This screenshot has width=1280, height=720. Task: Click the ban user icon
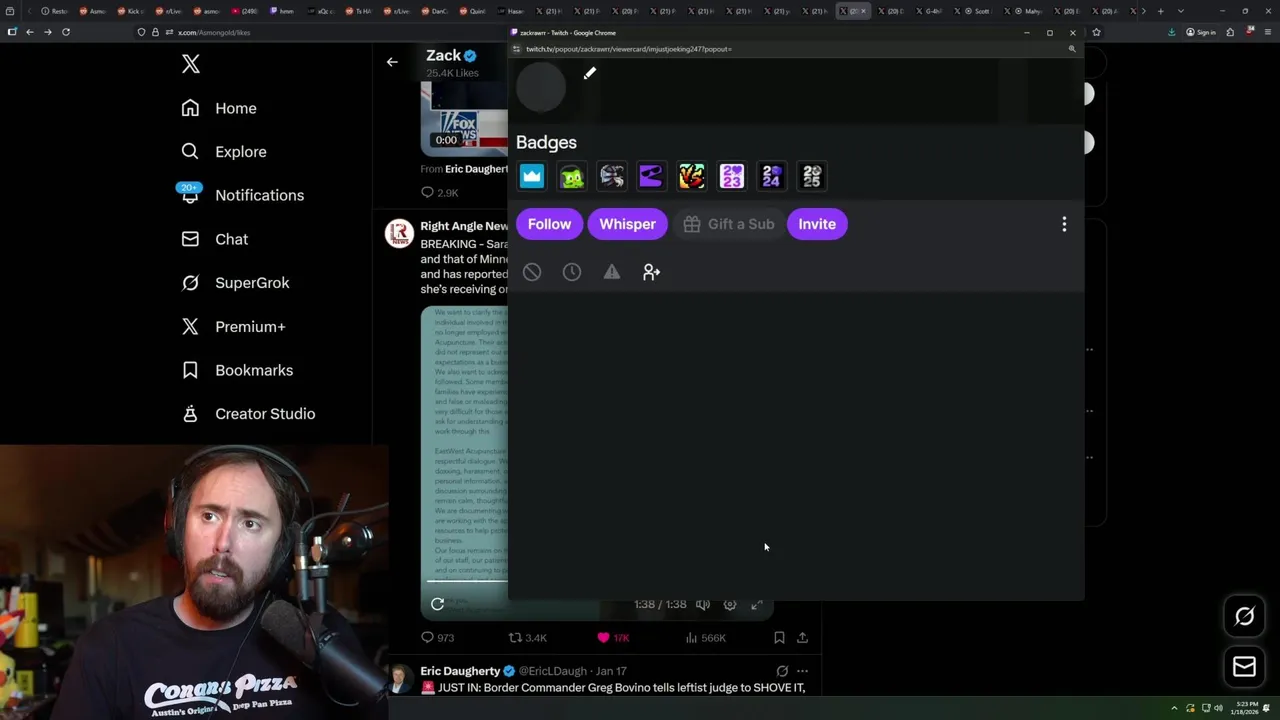click(x=532, y=272)
